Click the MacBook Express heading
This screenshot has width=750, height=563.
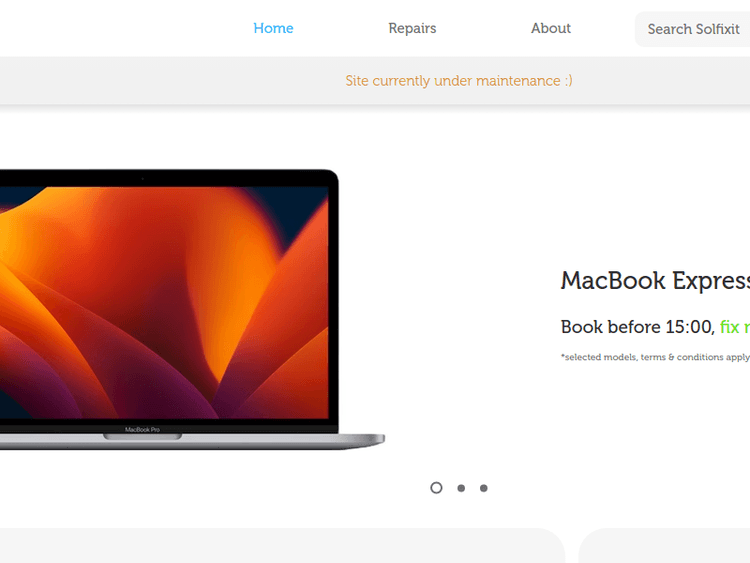click(x=655, y=280)
